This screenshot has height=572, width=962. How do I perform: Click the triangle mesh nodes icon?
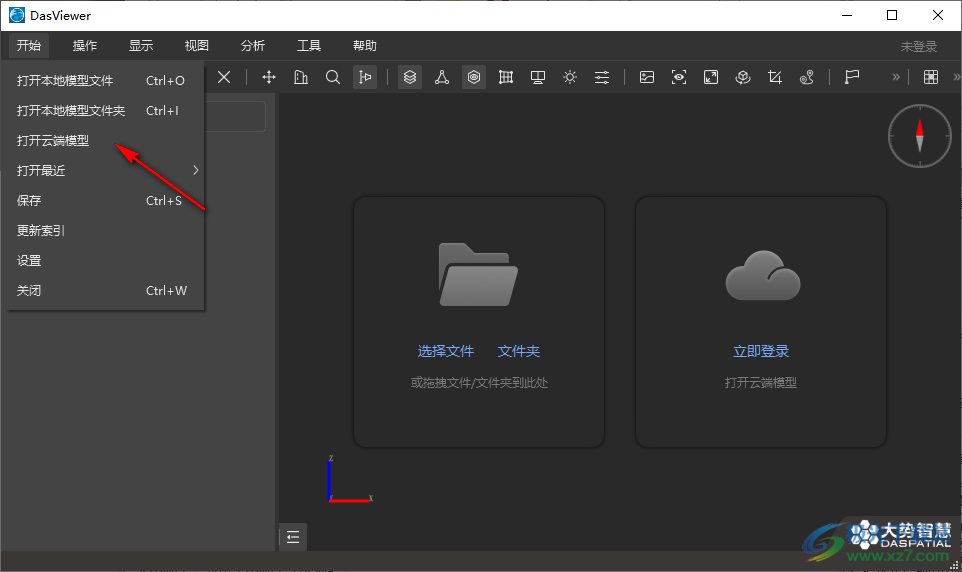coord(442,77)
